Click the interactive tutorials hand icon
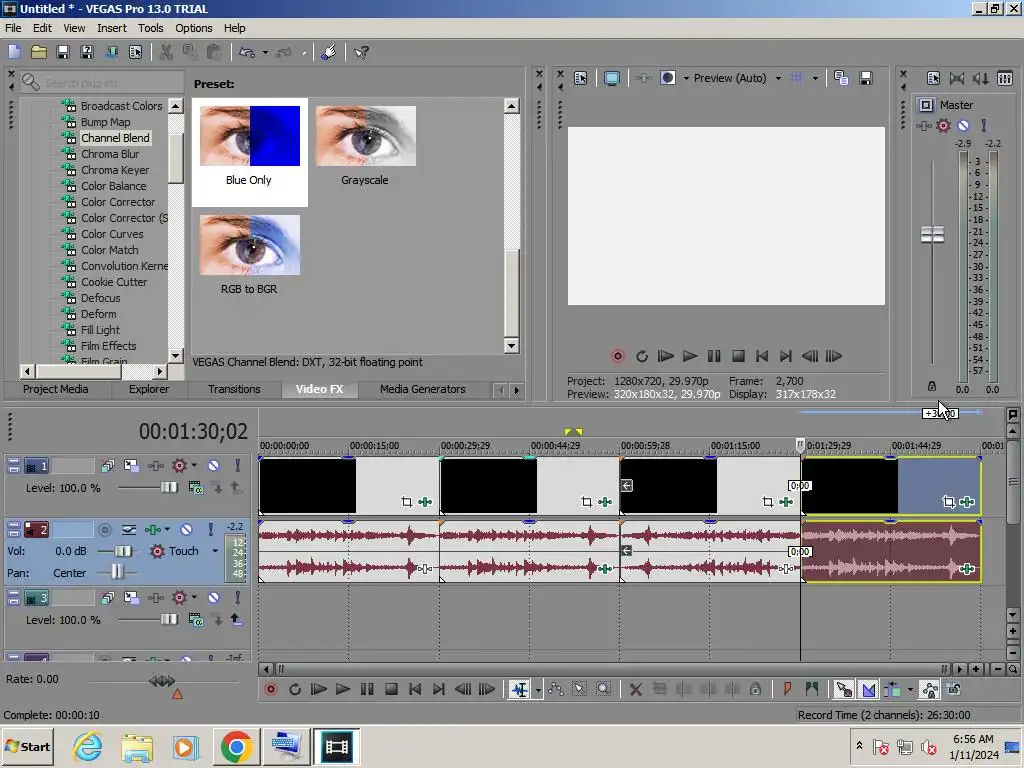The height and width of the screenshot is (768, 1024). pyautogui.click(x=328, y=52)
